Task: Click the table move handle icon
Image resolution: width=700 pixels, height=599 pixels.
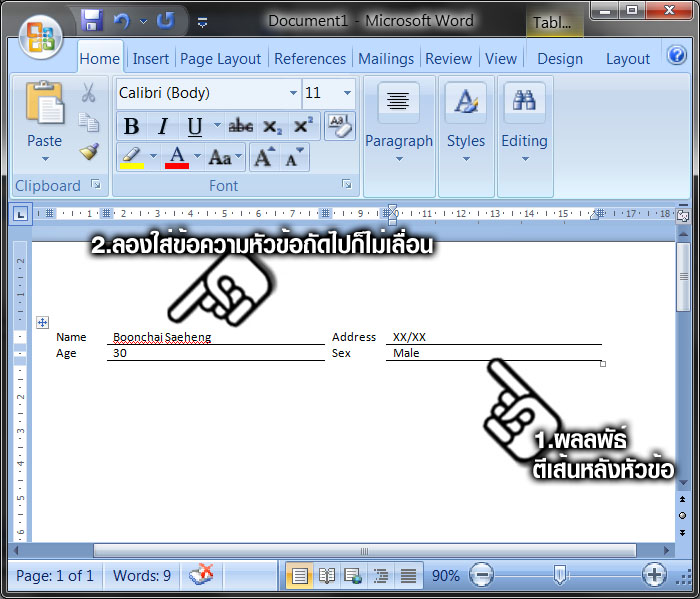Action: [42, 322]
